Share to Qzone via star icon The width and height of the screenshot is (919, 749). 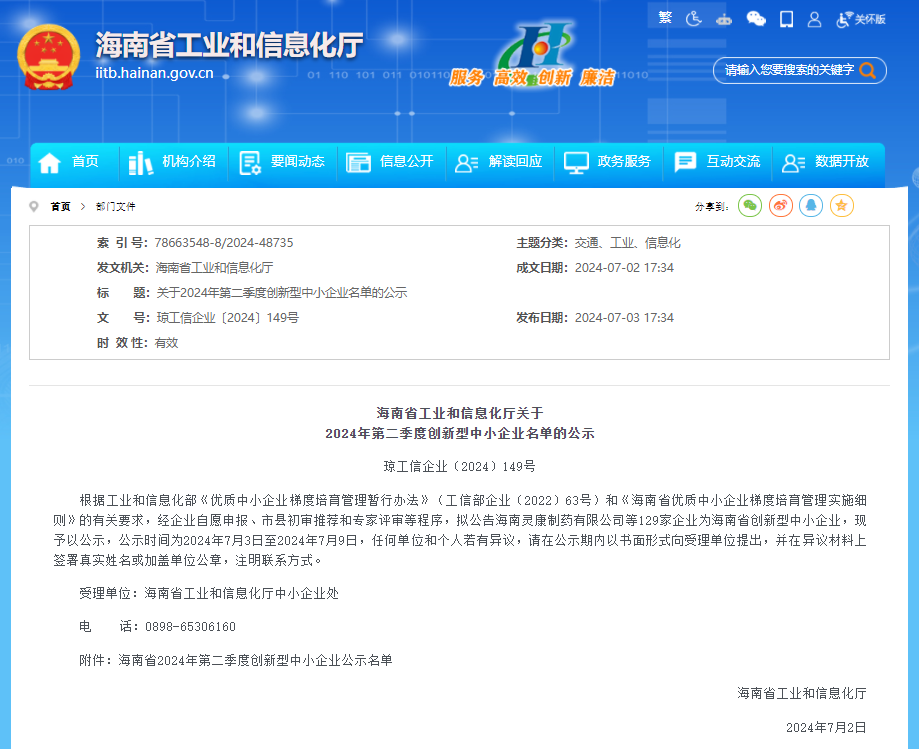pos(842,206)
